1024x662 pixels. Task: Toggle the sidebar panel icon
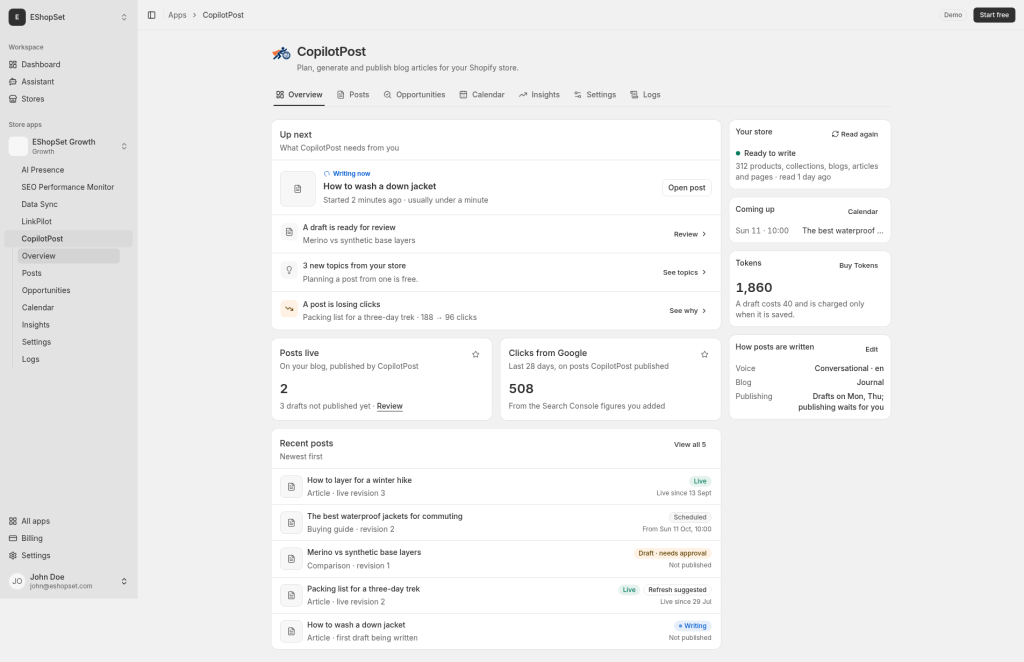click(152, 15)
